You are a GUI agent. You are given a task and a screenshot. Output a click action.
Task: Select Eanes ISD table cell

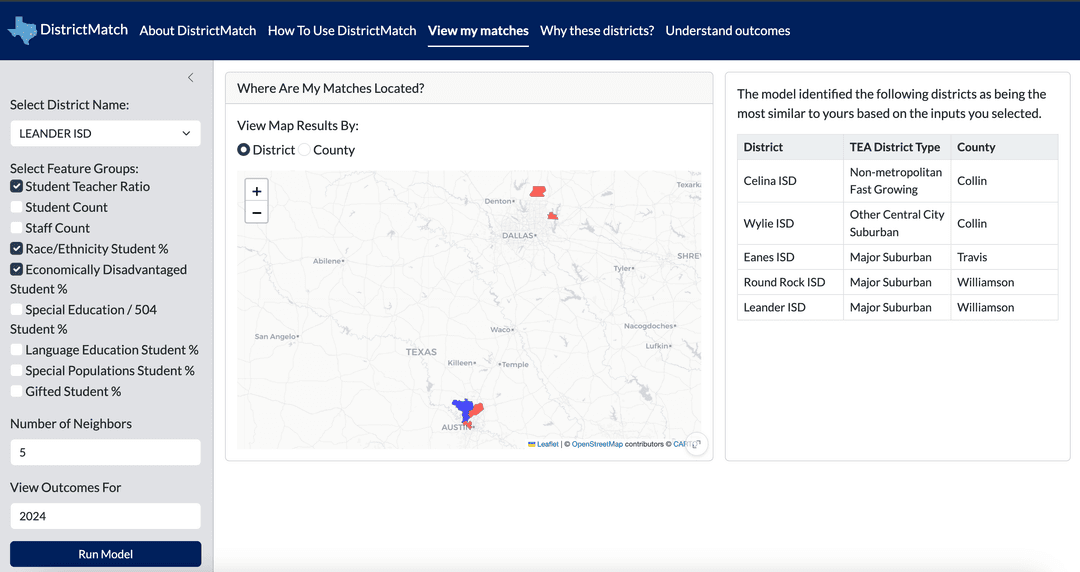[790, 257]
